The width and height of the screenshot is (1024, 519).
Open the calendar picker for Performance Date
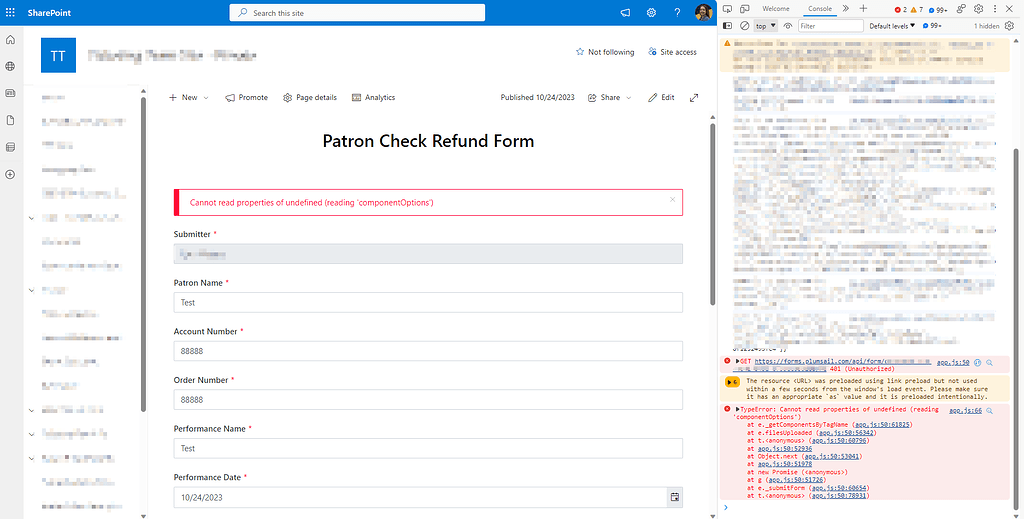pos(674,496)
